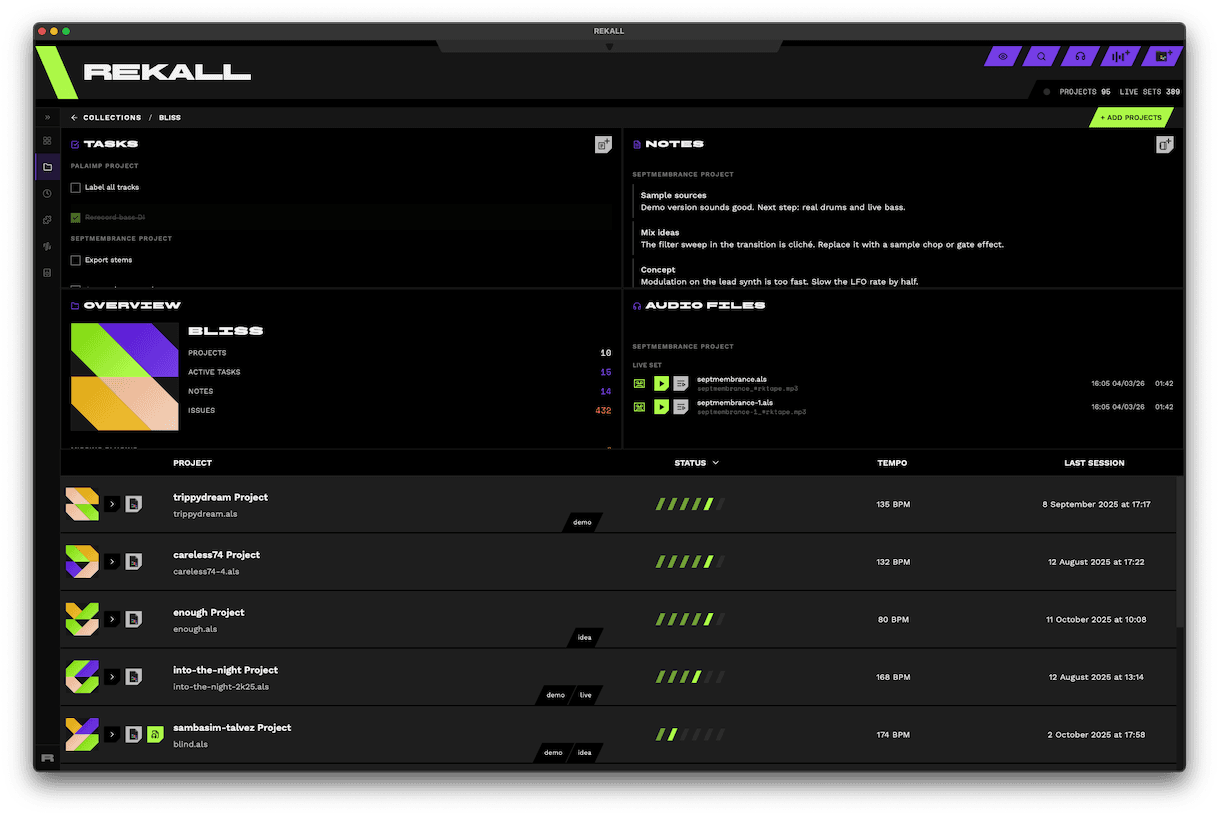Play the septmembrance.als audio file
1219x816 pixels.
(661, 383)
